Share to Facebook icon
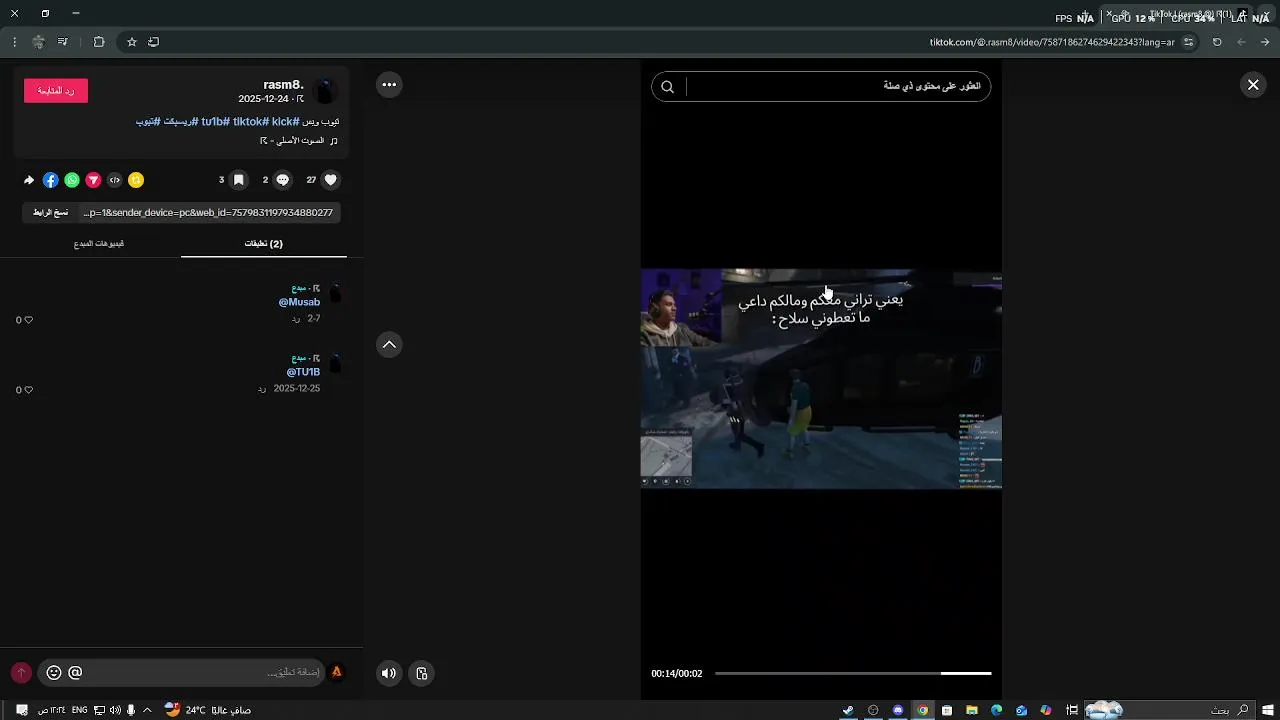Screen dimensions: 1280x720 (50, 180)
